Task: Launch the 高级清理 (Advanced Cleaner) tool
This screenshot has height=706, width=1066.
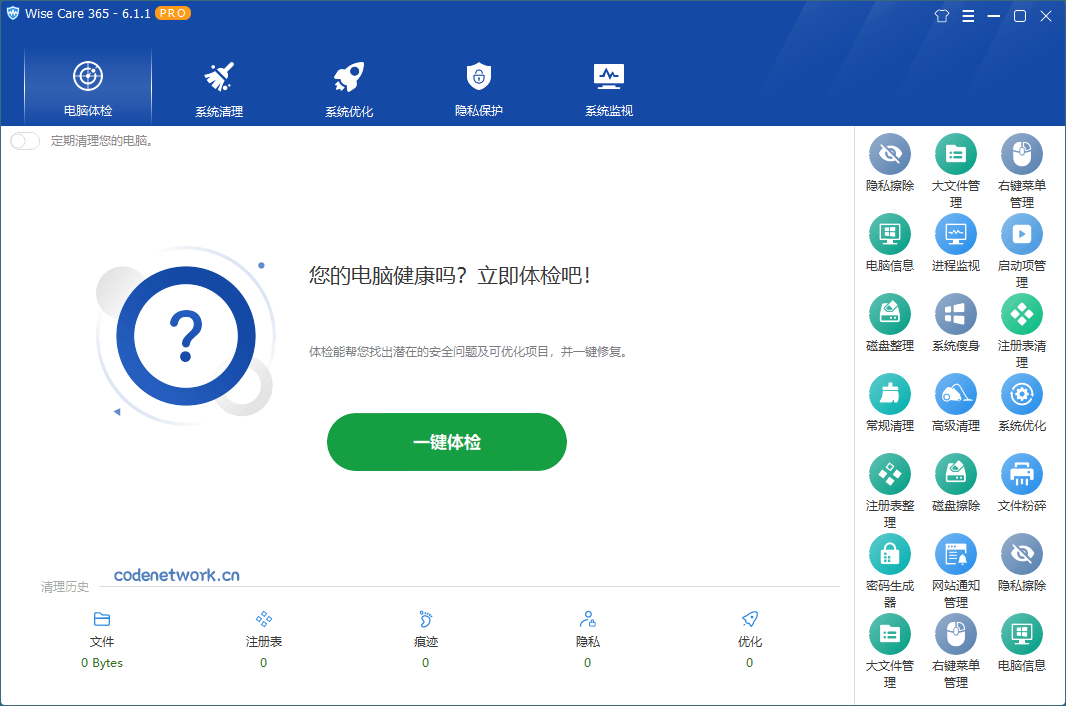Action: pyautogui.click(x=956, y=394)
